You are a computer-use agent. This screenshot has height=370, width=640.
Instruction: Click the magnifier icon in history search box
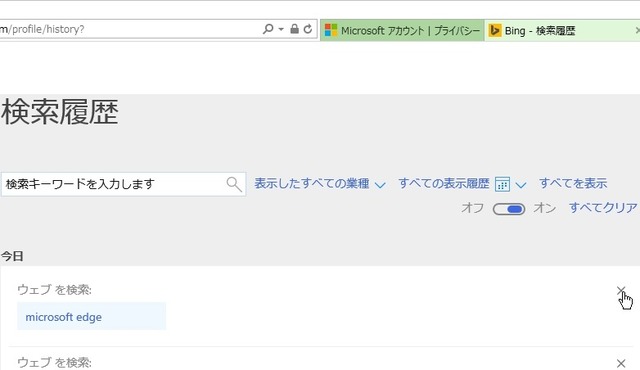[x=234, y=184]
